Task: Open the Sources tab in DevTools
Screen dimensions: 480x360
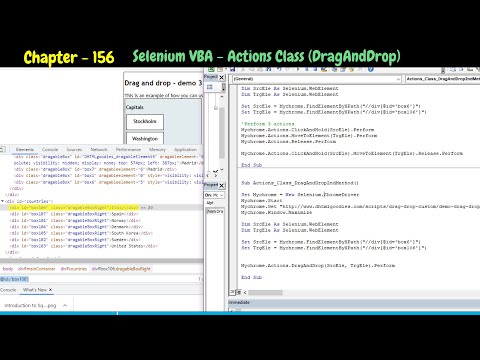Action: tap(74, 149)
